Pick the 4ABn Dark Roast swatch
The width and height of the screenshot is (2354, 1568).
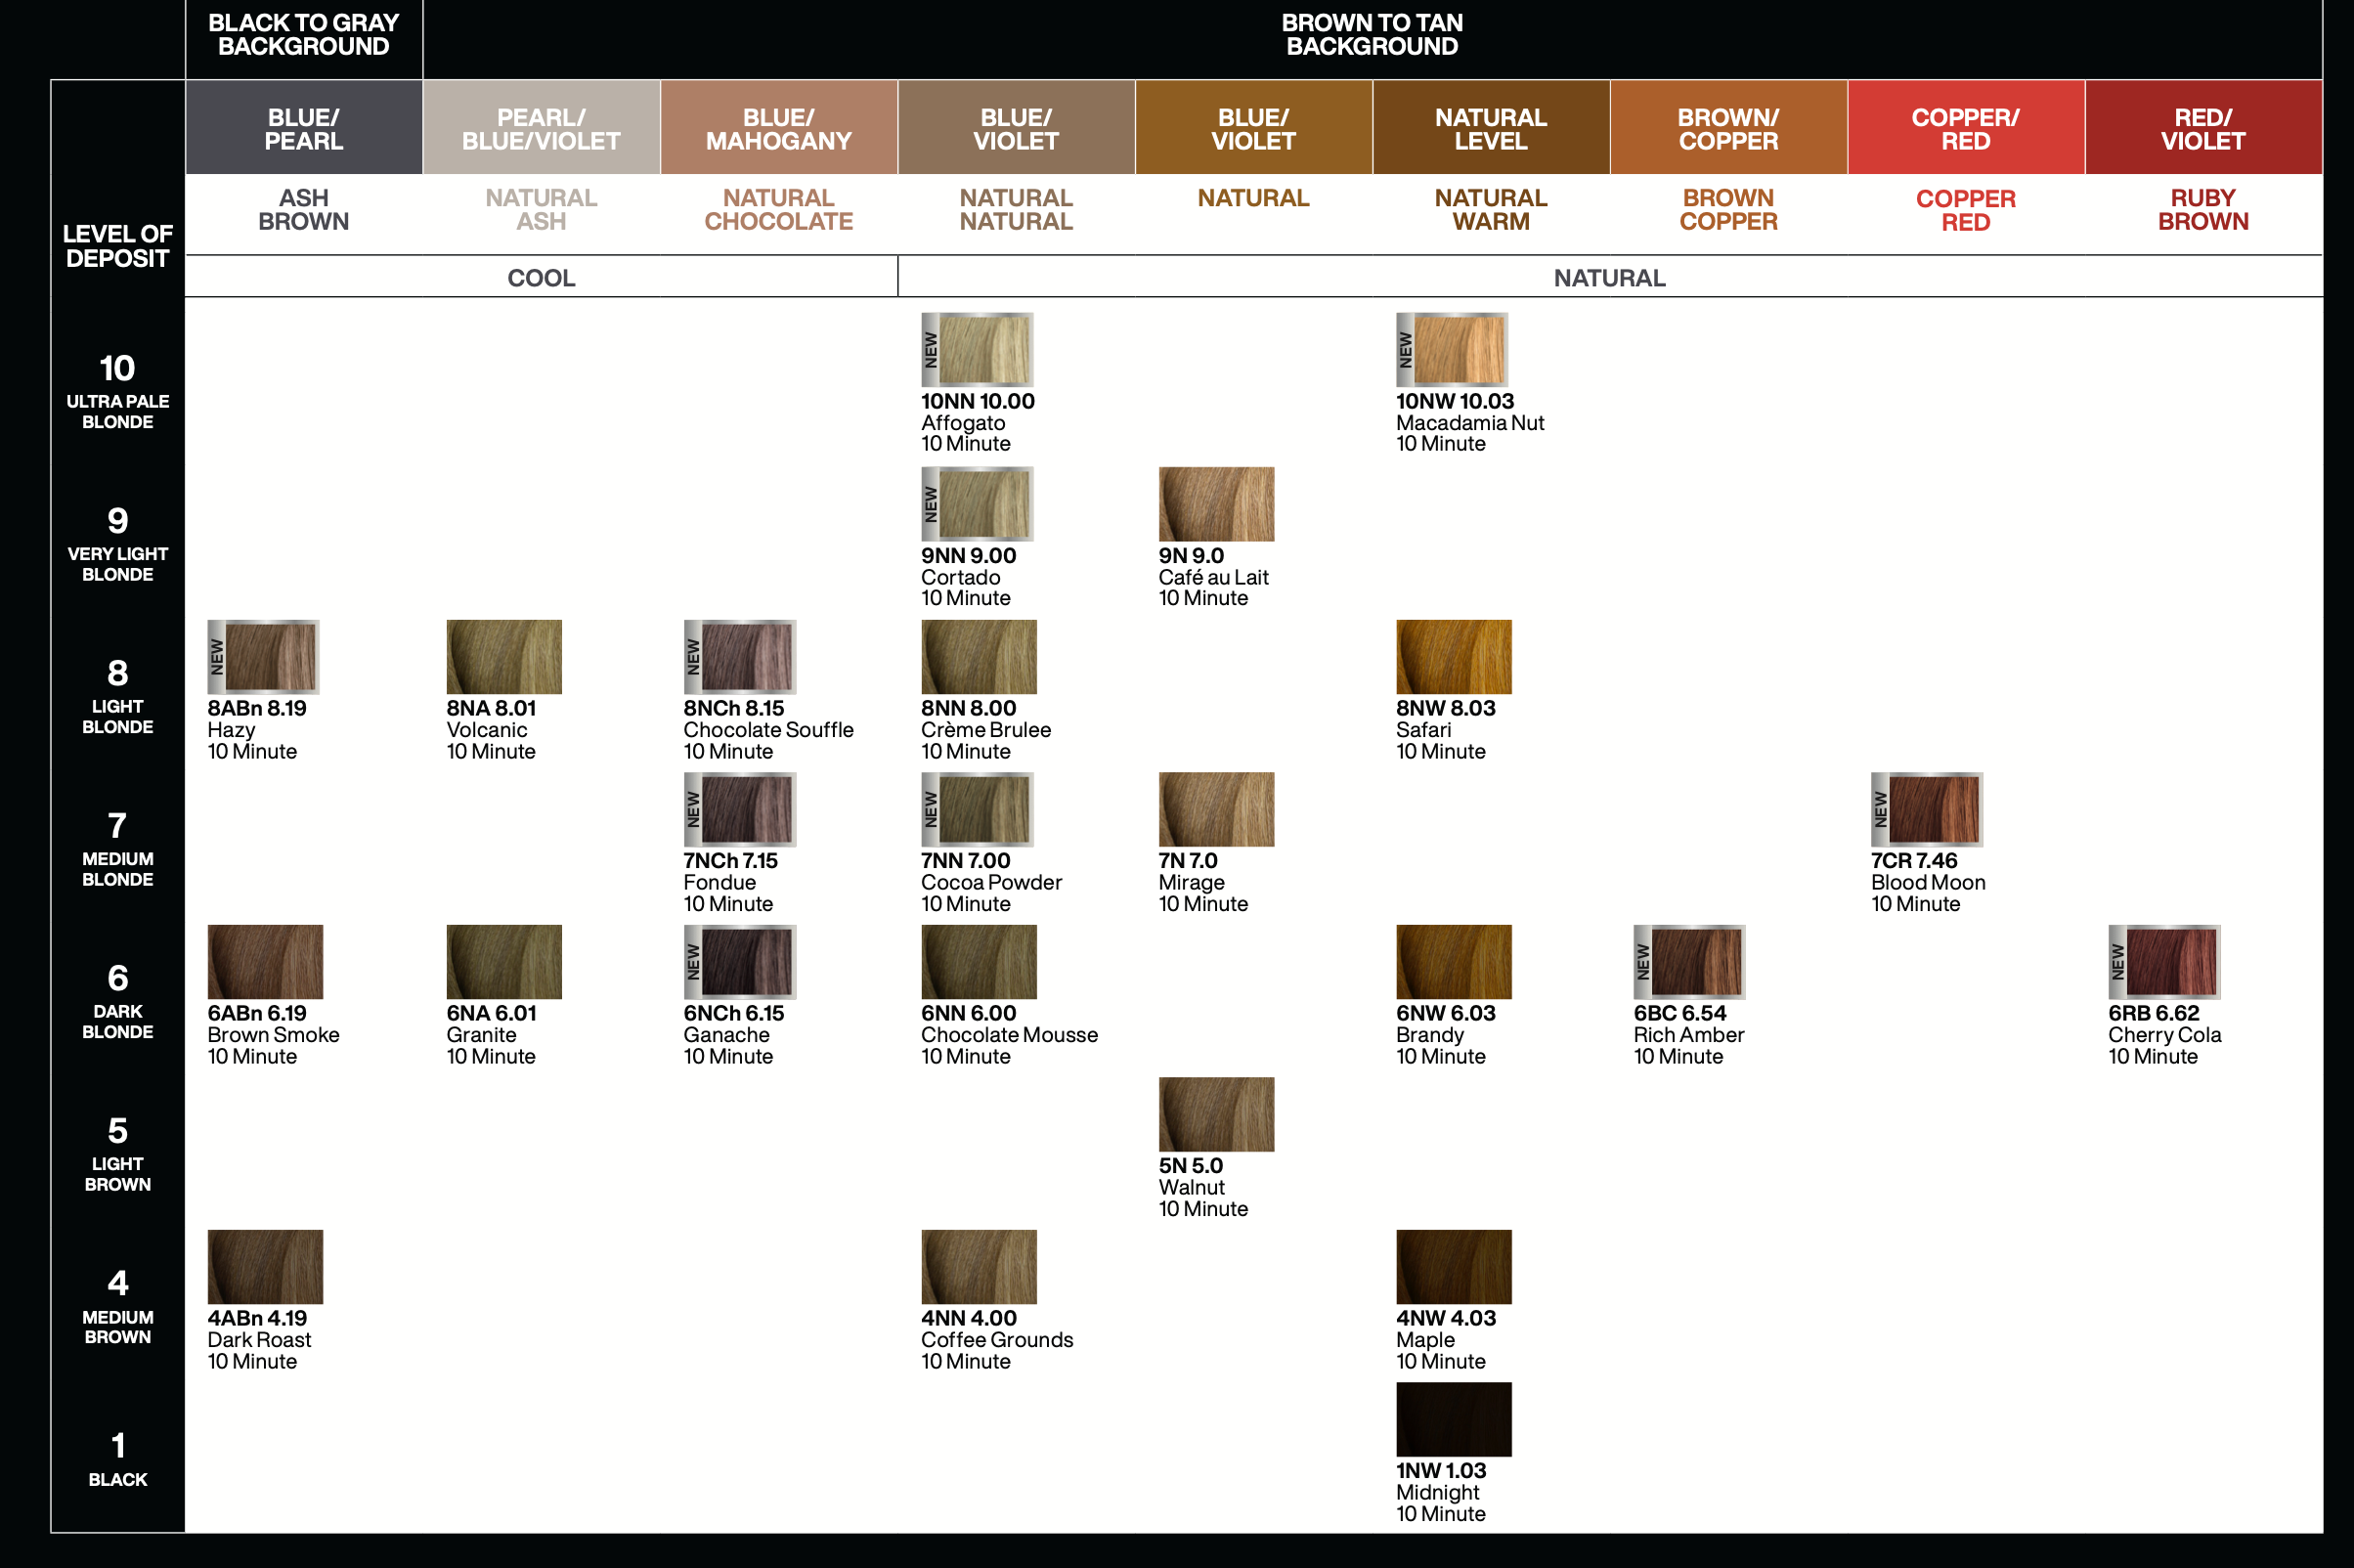[x=265, y=1267]
